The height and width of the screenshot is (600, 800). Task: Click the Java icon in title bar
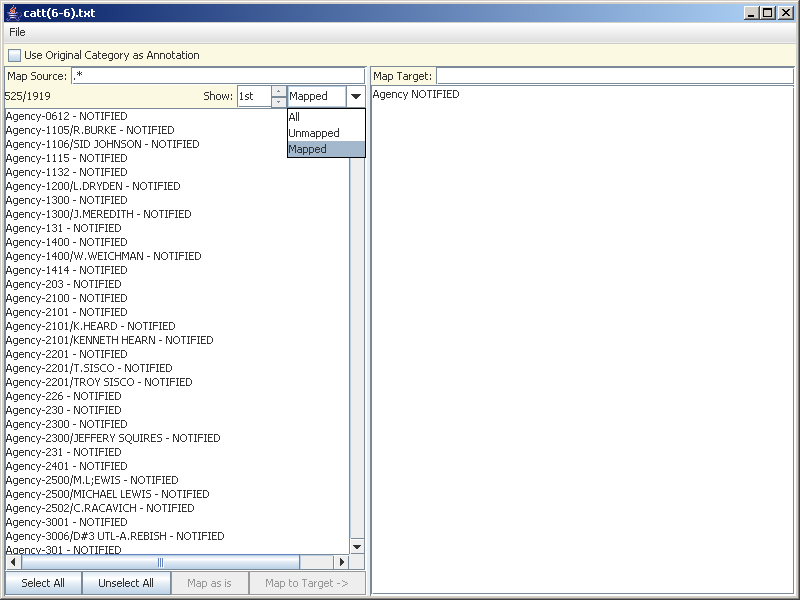[x=14, y=13]
